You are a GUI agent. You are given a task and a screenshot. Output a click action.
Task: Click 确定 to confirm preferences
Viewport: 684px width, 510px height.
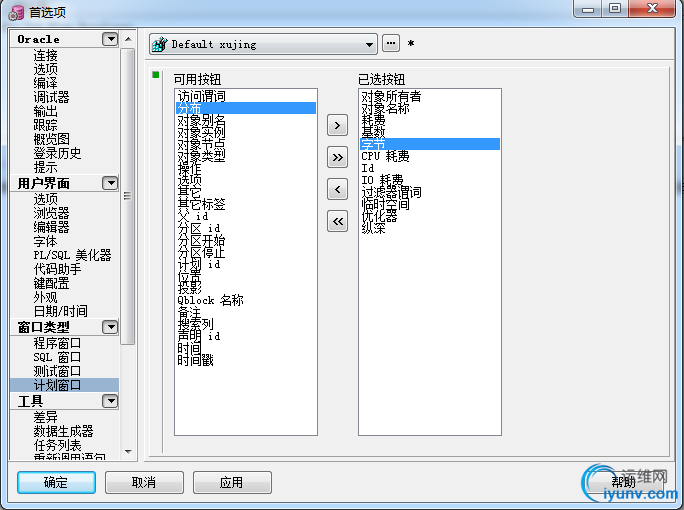[x=56, y=483]
